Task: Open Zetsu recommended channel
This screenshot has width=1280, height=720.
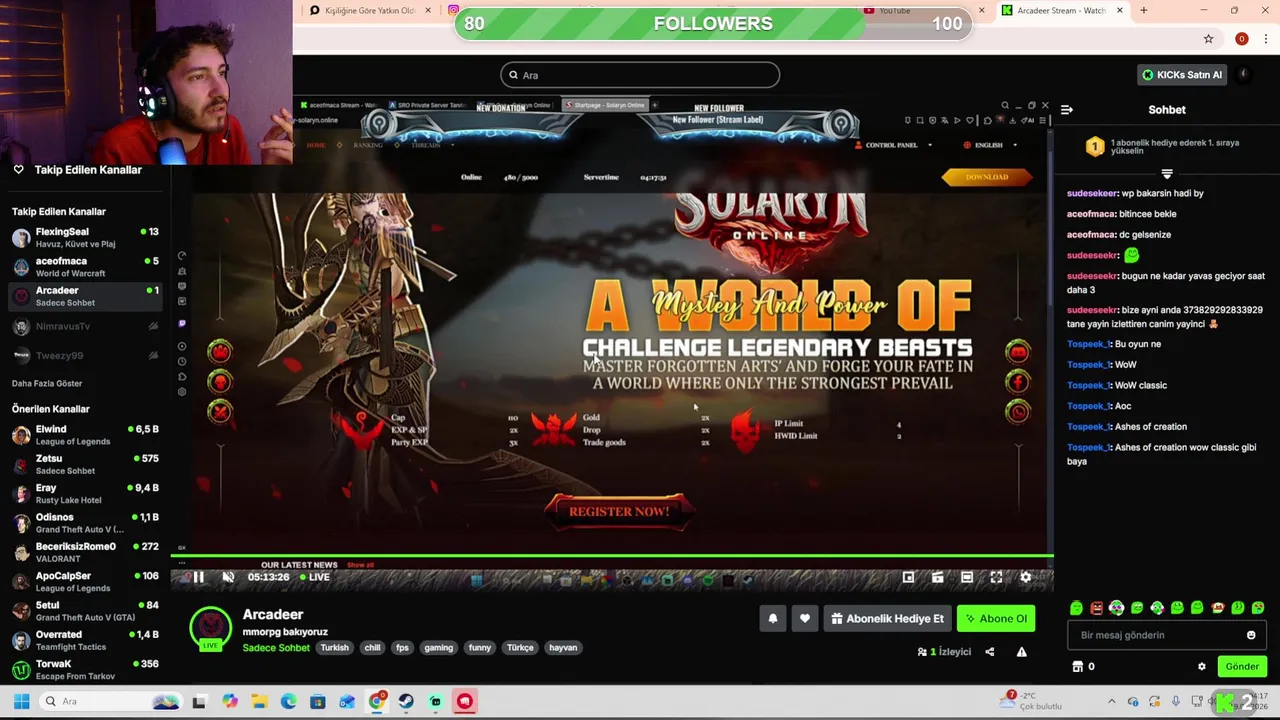Action: [x=85, y=464]
